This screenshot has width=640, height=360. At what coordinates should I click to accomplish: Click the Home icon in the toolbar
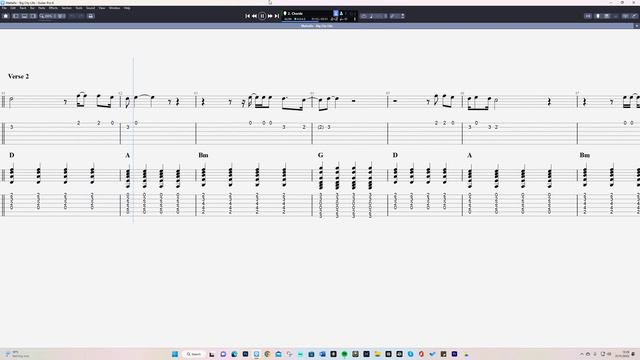tap(6, 16)
